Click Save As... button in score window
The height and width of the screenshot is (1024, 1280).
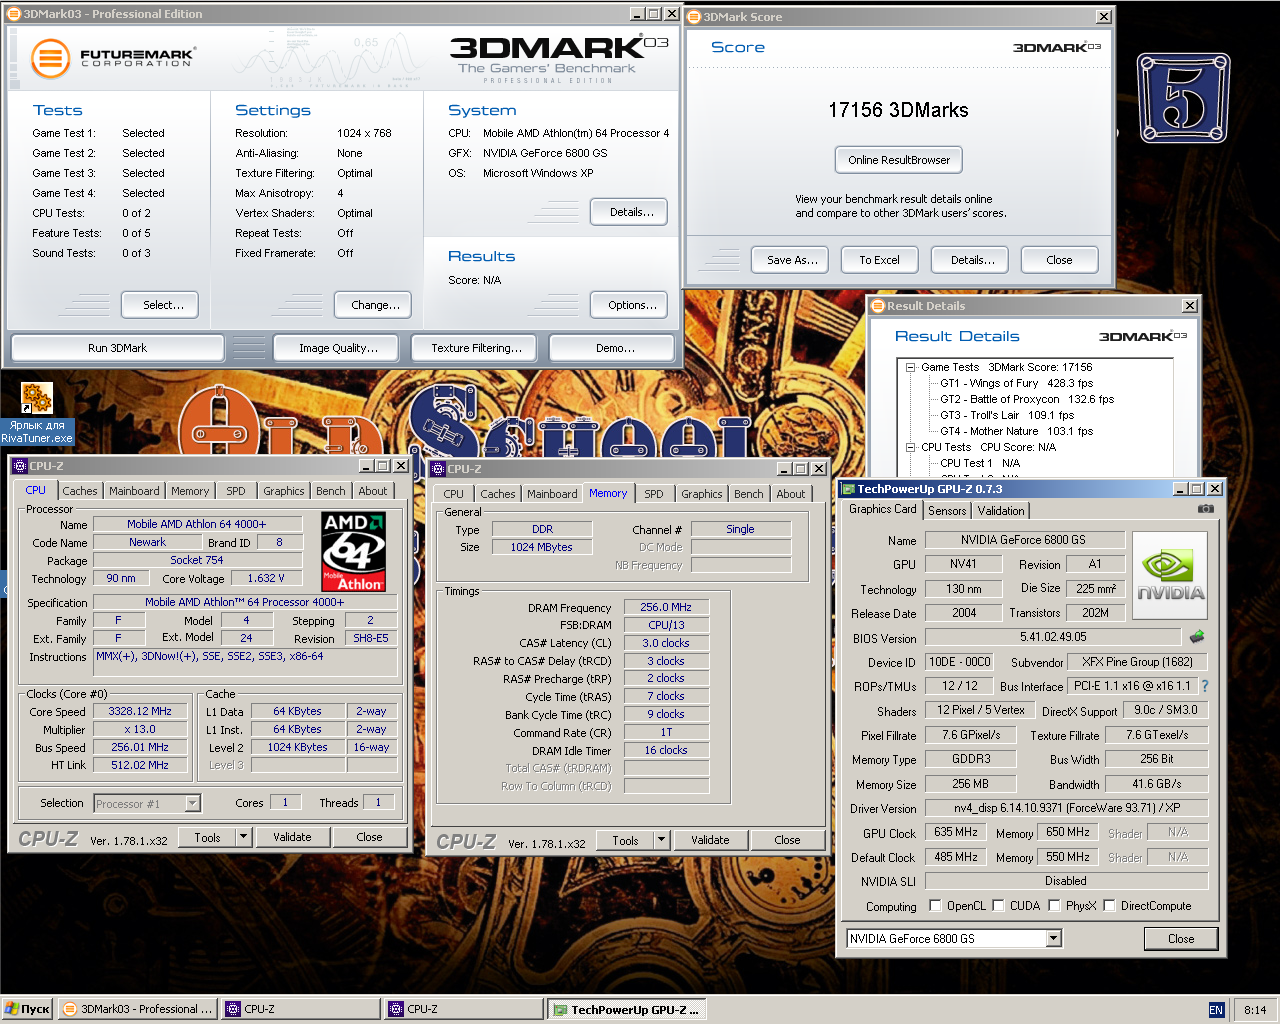(x=792, y=260)
